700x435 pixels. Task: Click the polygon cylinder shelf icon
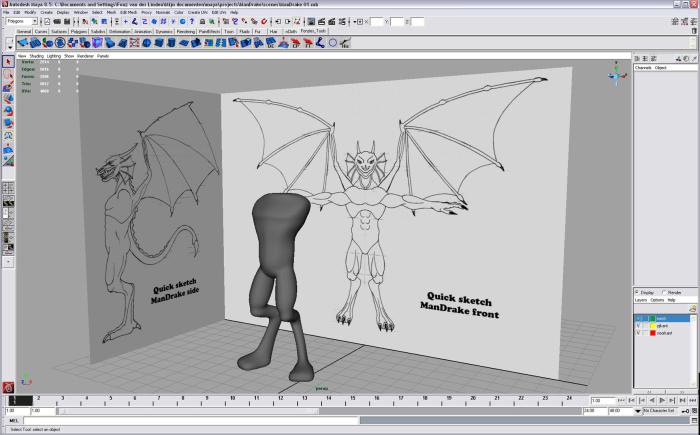[x=171, y=43]
